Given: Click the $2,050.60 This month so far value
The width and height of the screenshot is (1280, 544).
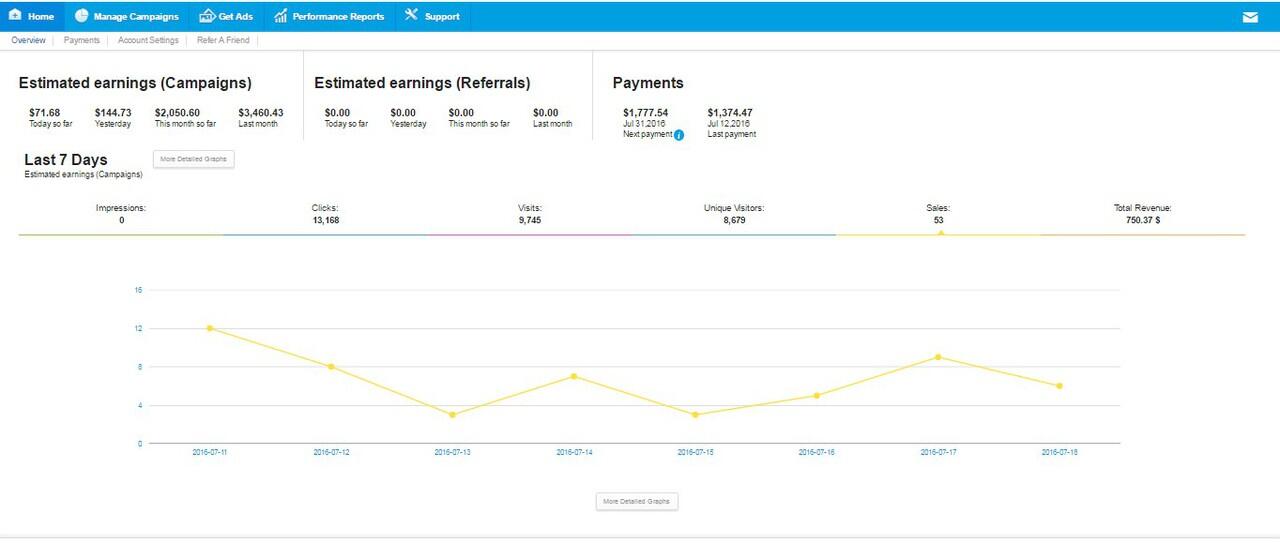Looking at the screenshot, I should [x=178, y=113].
